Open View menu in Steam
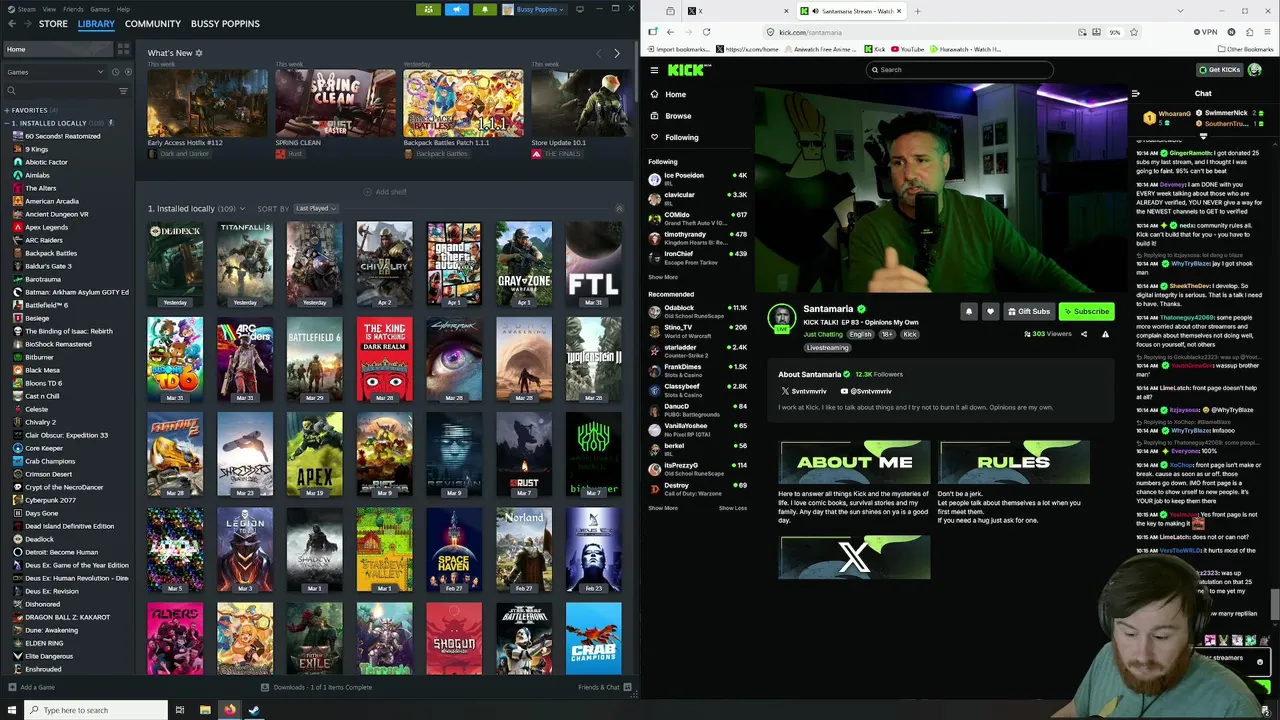The width and height of the screenshot is (1280, 720). [x=49, y=9]
